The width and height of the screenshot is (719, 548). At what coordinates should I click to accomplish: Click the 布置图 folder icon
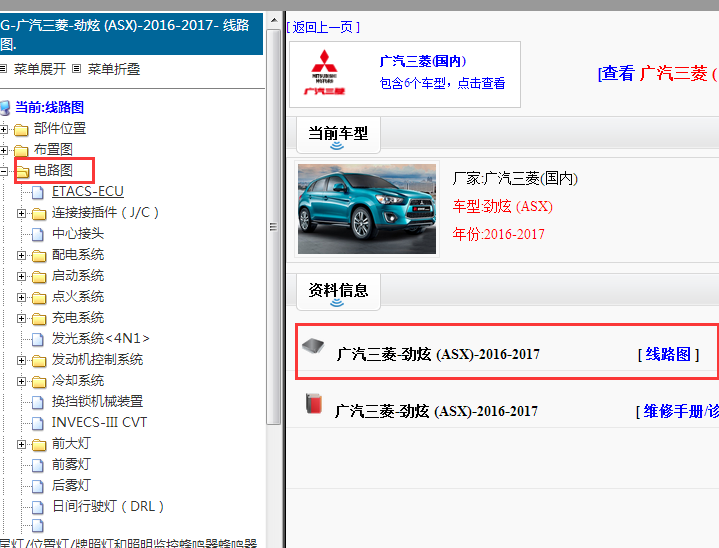tap(21, 150)
